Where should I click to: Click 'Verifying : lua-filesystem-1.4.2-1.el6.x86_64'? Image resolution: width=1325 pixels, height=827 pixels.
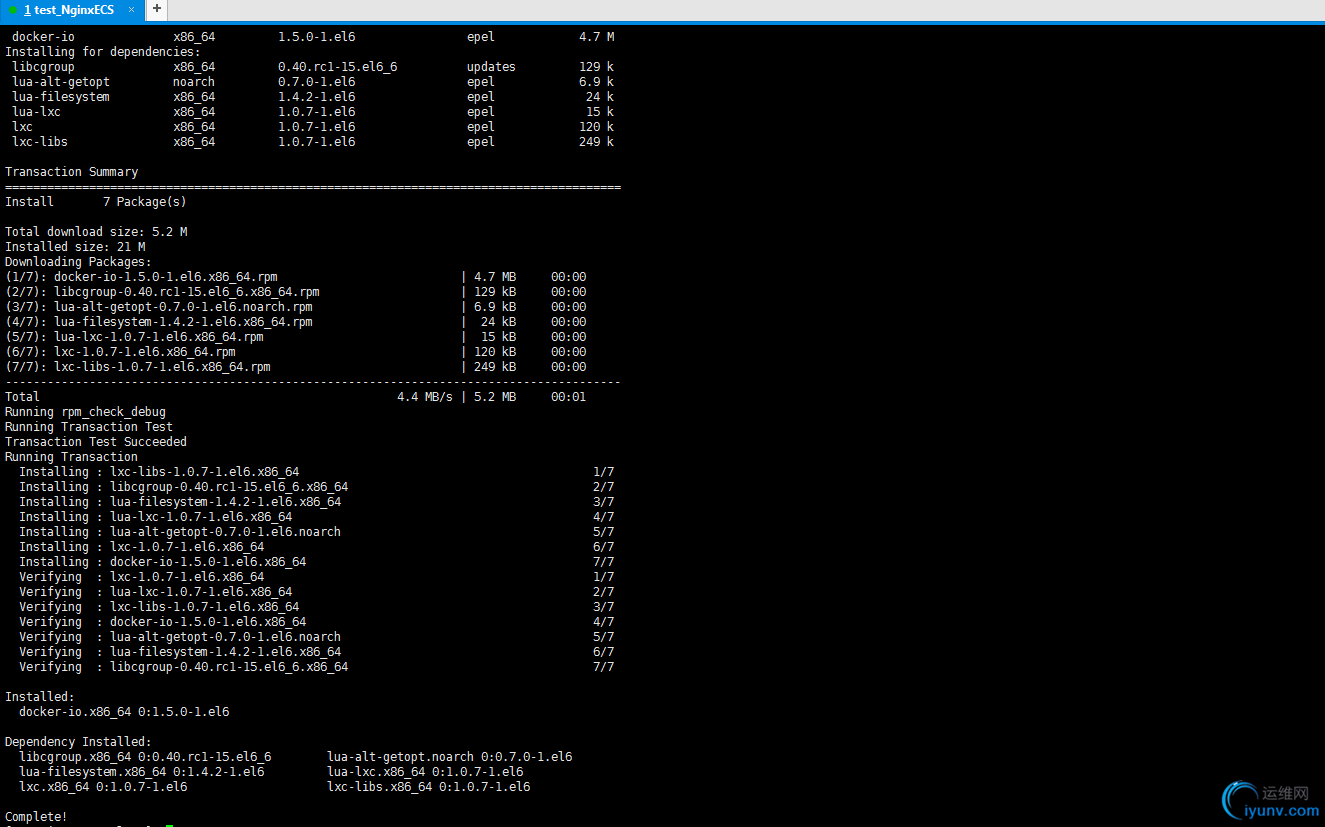(180, 652)
